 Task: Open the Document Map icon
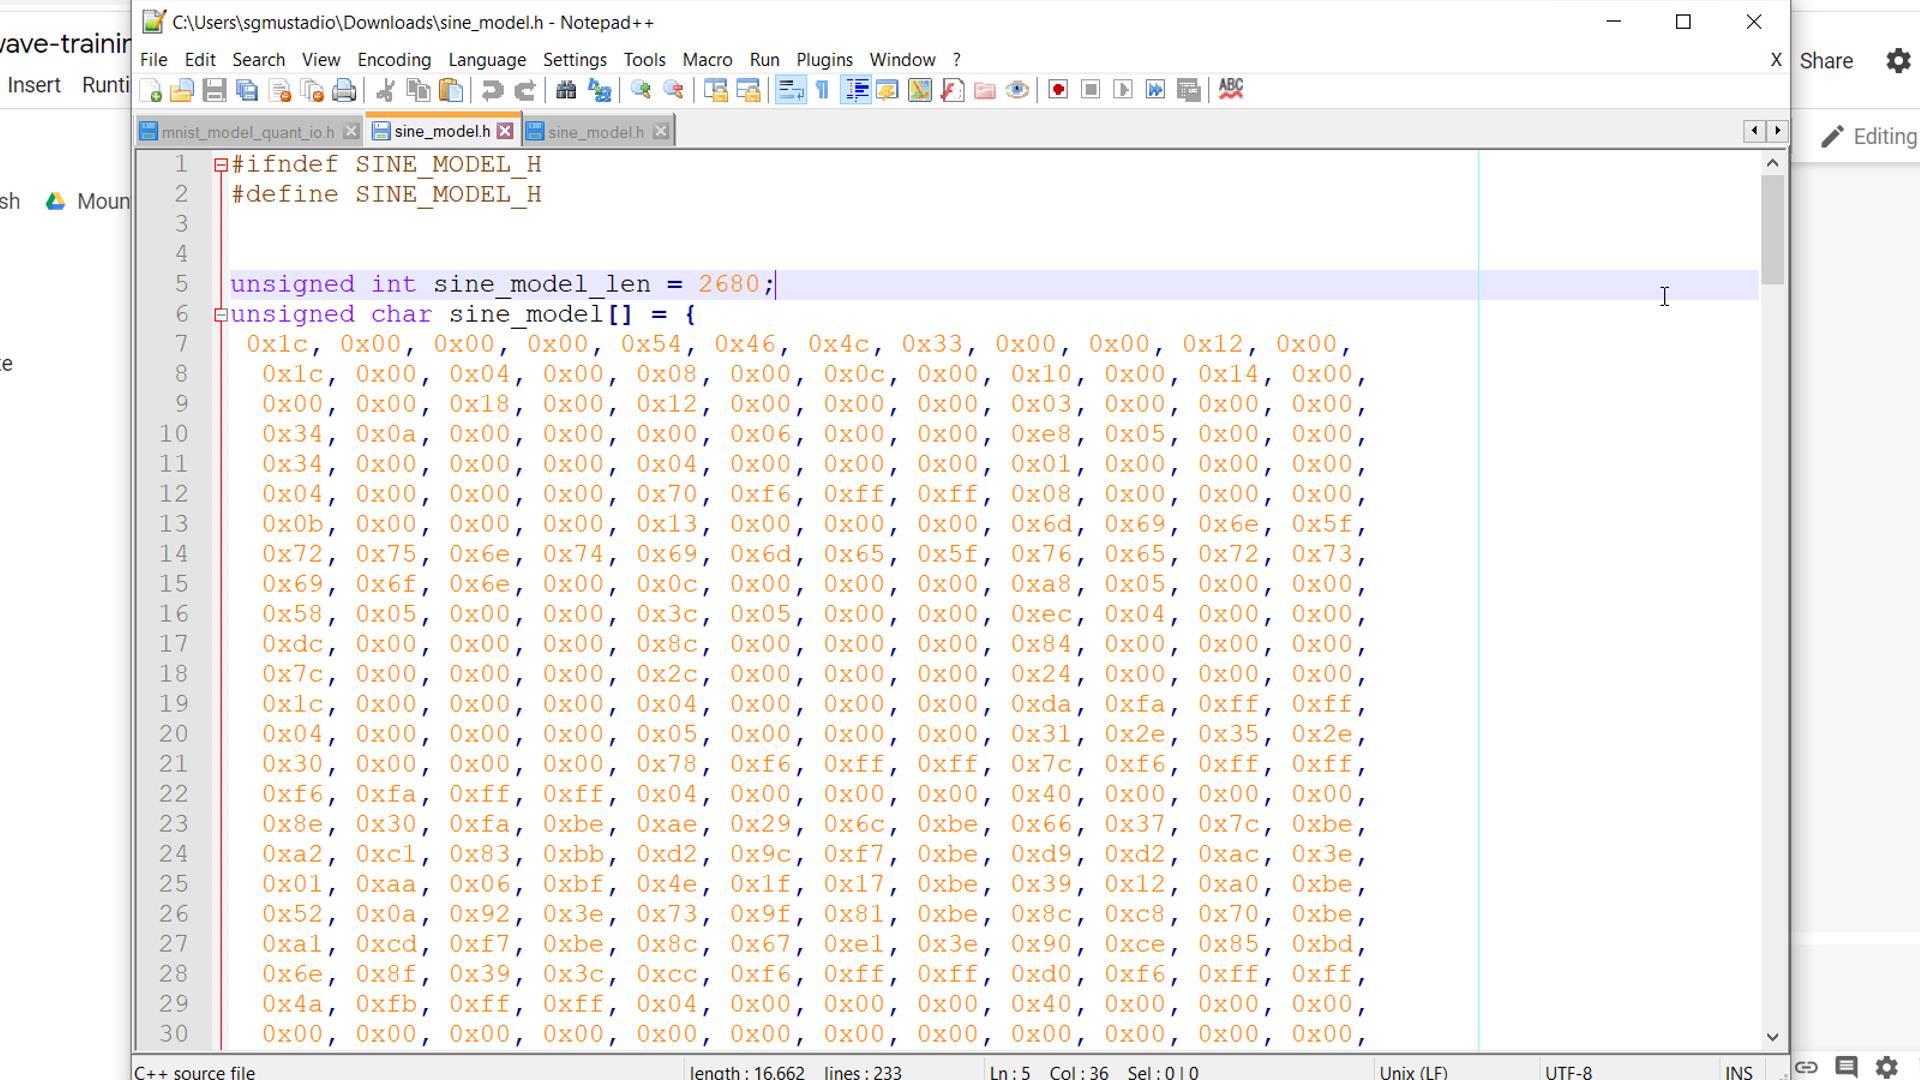pos(920,91)
